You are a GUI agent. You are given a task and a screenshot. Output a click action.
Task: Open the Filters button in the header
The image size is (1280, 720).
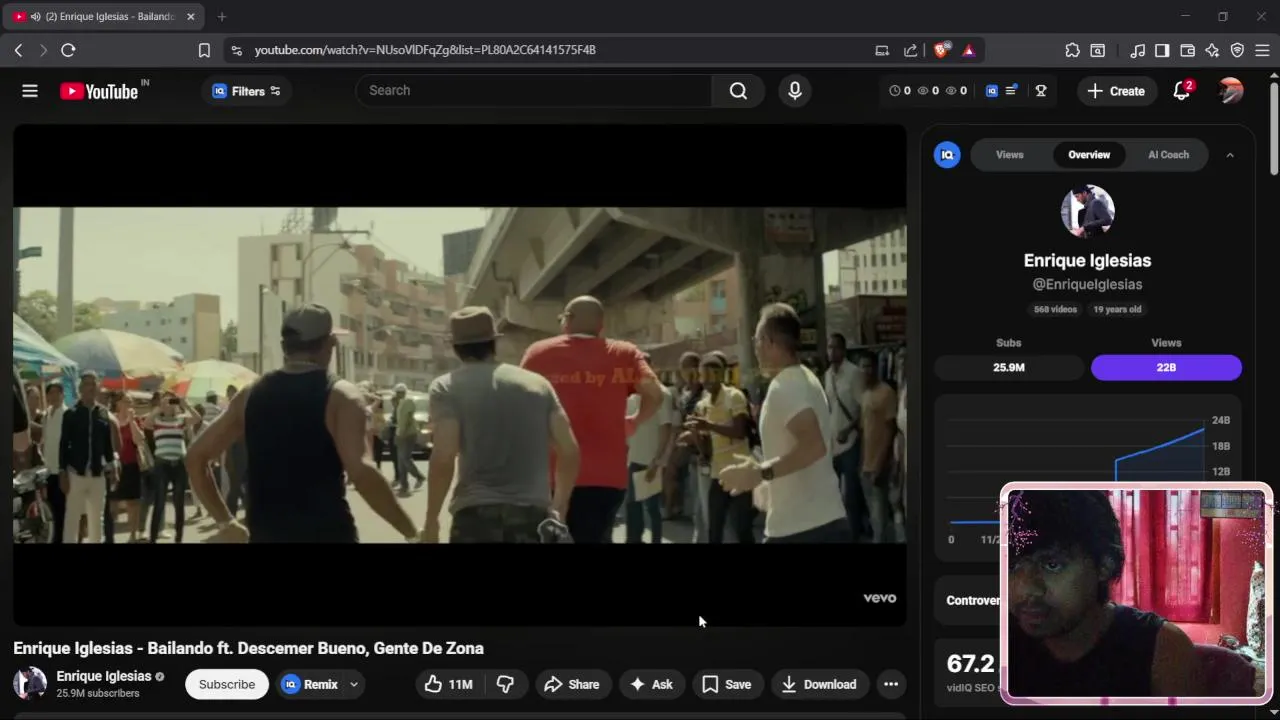pos(246,91)
